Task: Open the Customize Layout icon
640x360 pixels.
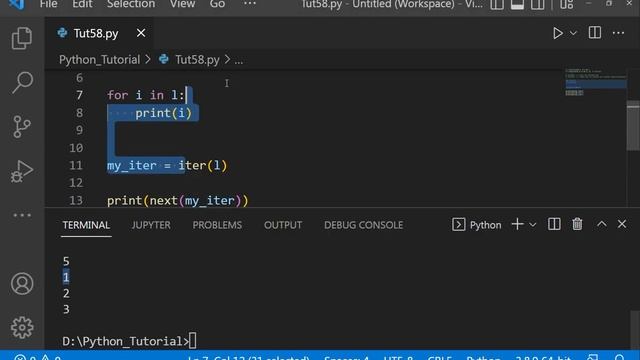Action: point(567,4)
